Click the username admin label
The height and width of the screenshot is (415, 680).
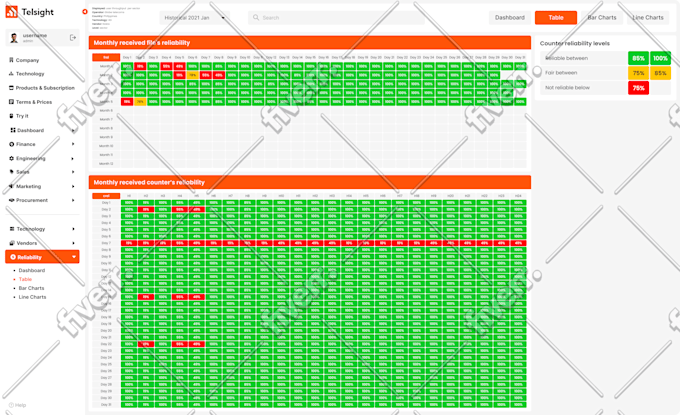point(35,38)
